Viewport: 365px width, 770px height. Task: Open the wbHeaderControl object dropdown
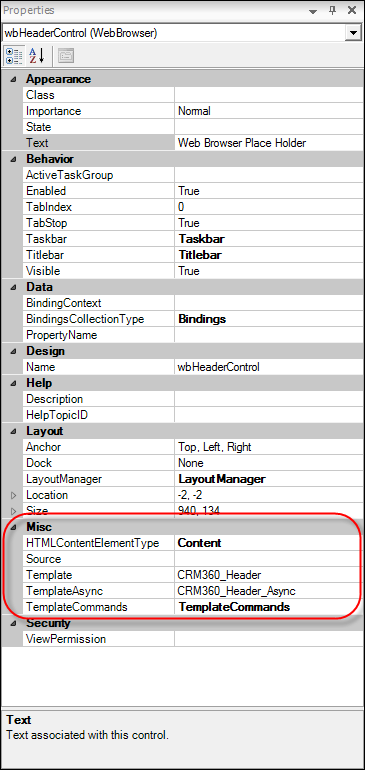click(x=352, y=33)
